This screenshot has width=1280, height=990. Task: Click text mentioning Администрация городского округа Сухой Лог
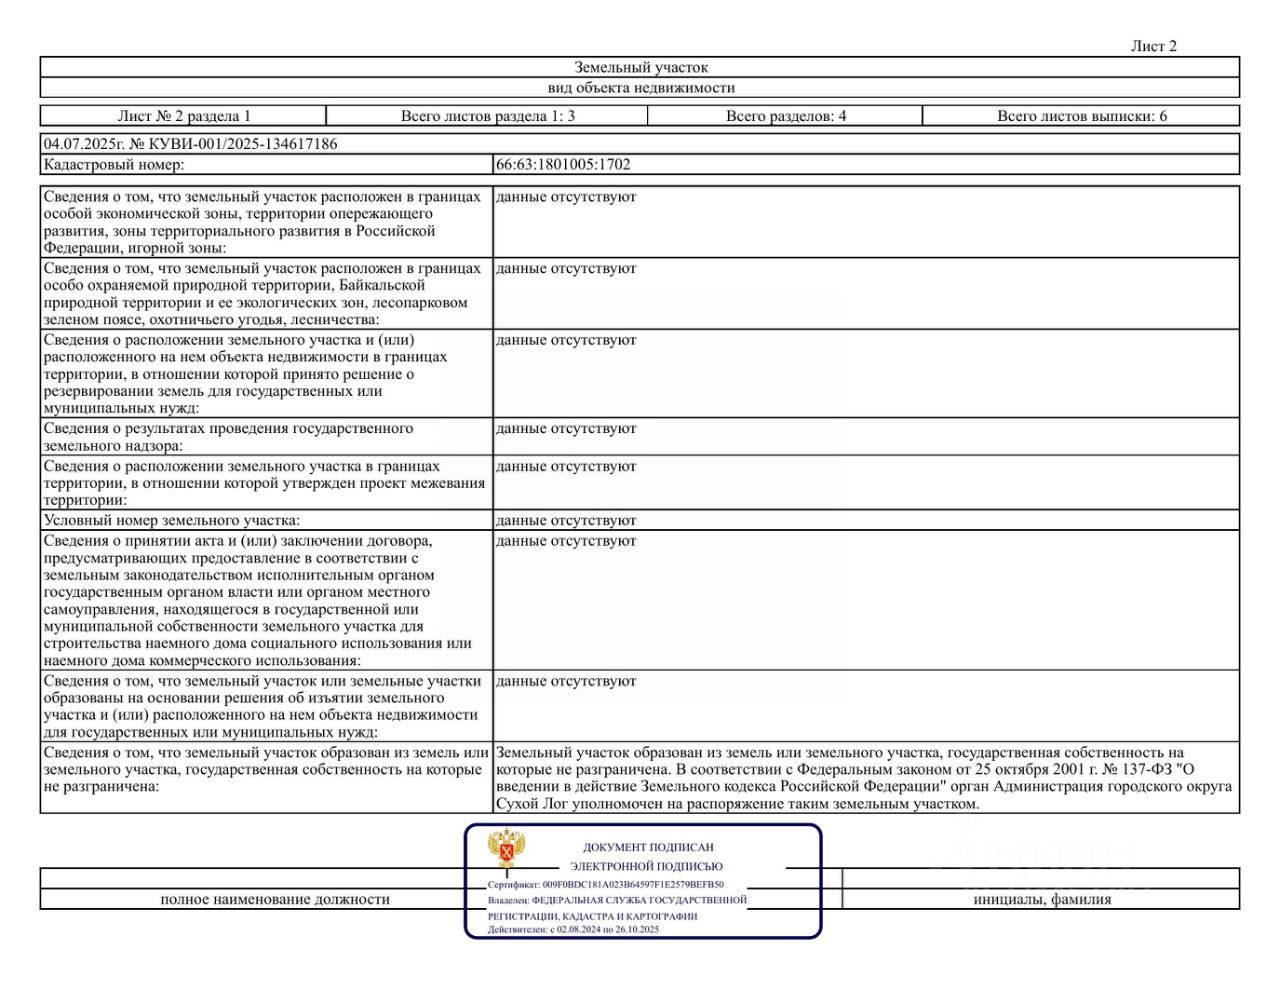point(864,778)
